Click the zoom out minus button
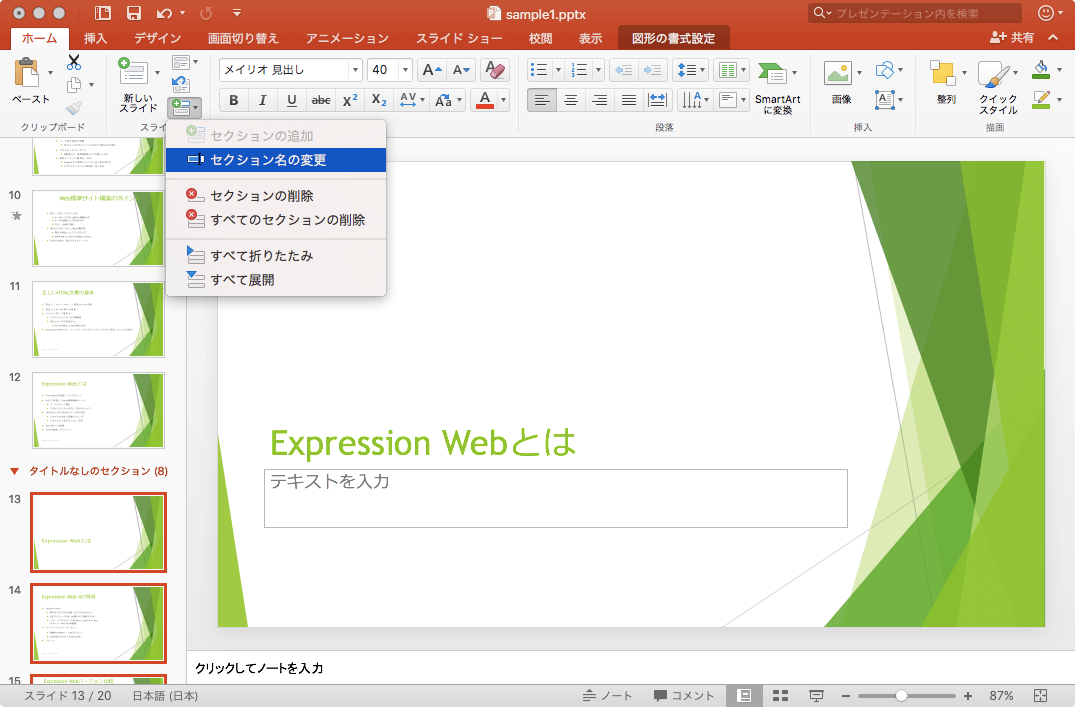 845,695
